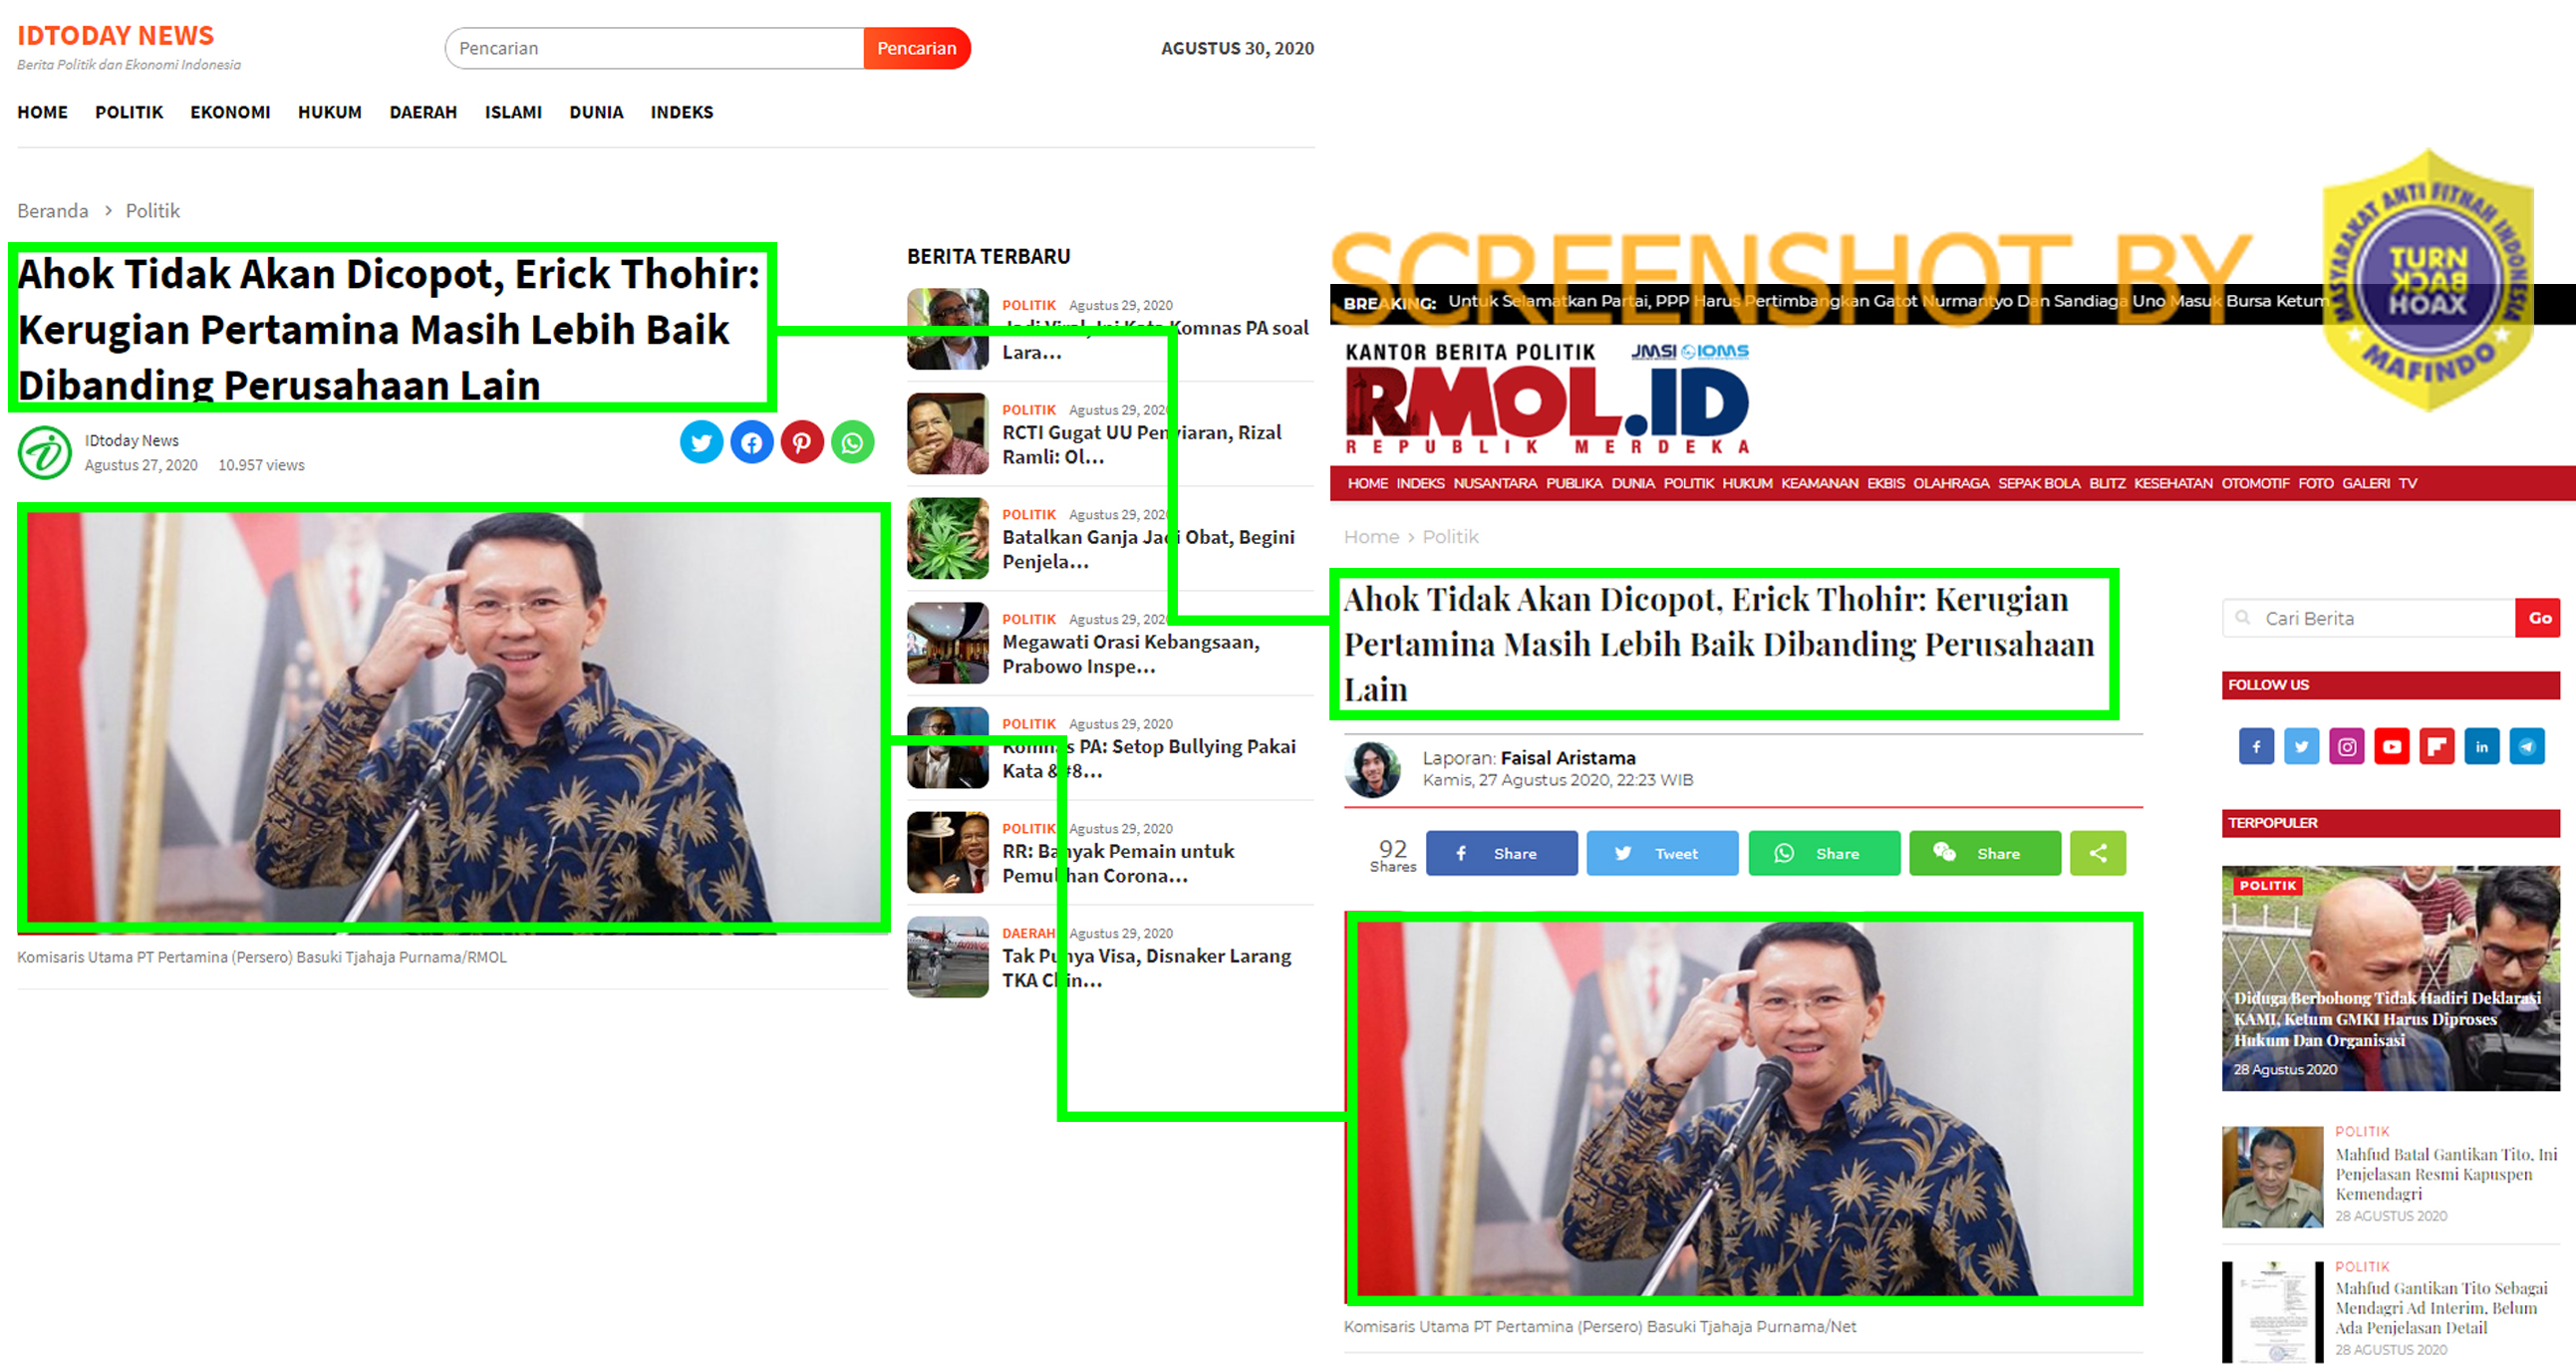Open KEAMANAN in RMOL red menu
The height and width of the screenshot is (1366, 2576).
1819,483
